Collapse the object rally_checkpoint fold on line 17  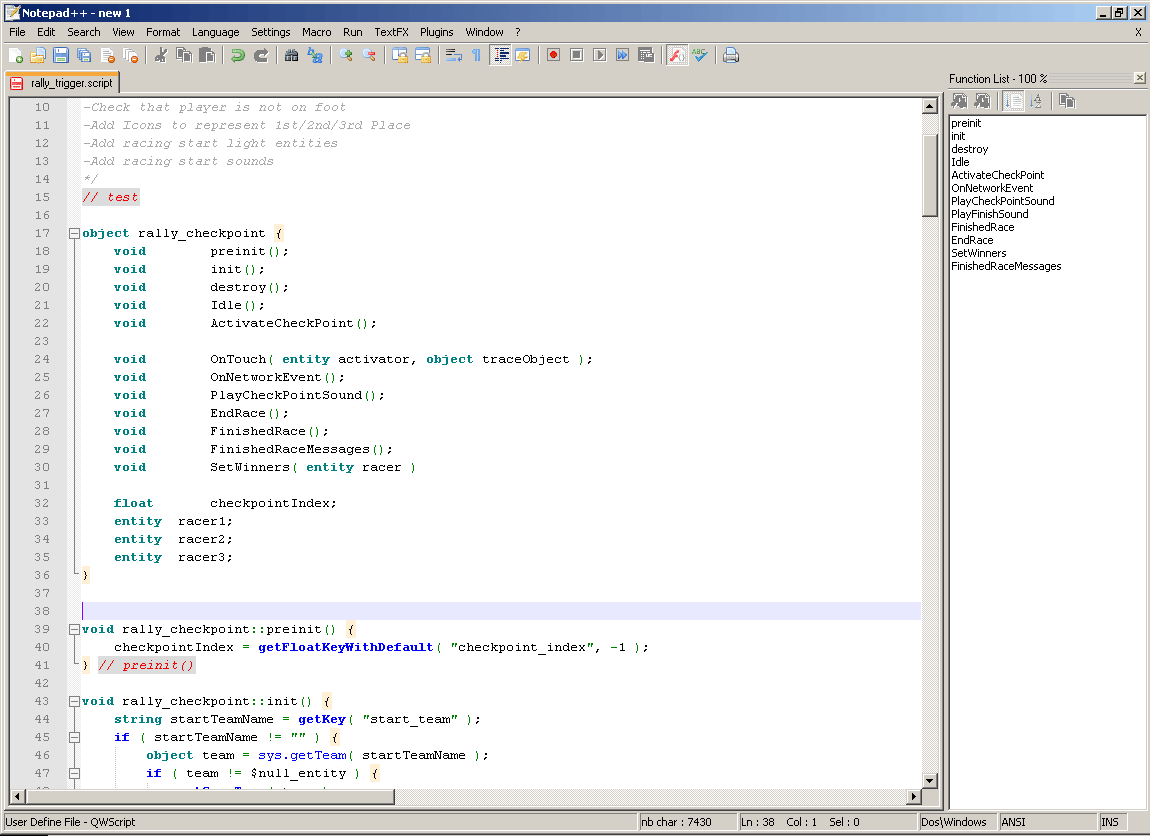click(74, 233)
